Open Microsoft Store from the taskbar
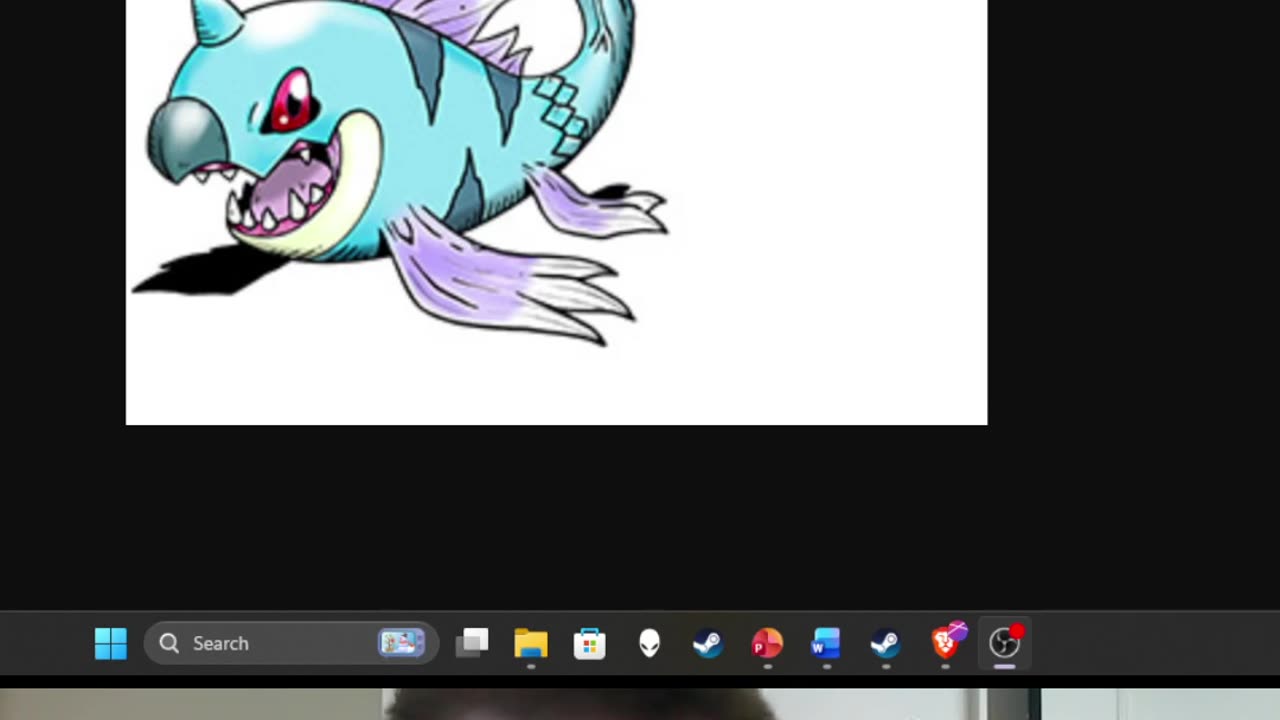Image resolution: width=1280 pixels, height=720 pixels. pyautogui.click(x=590, y=643)
